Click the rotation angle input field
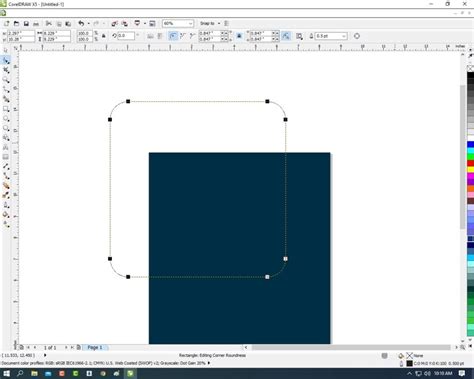474x379 pixels. [126, 36]
